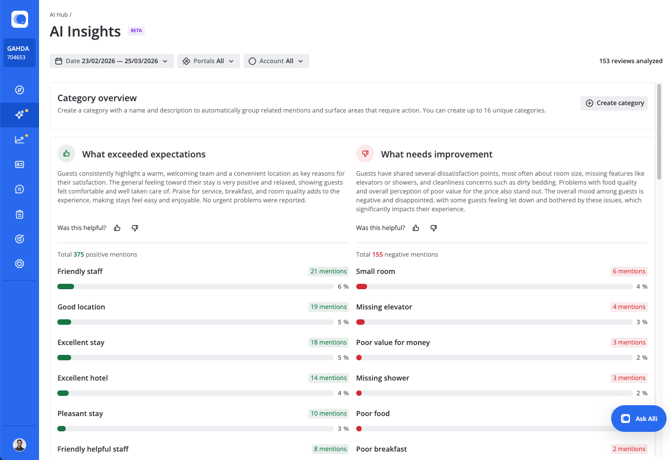
Task: Open the clipboard icon in sidebar
Action: coord(19,214)
